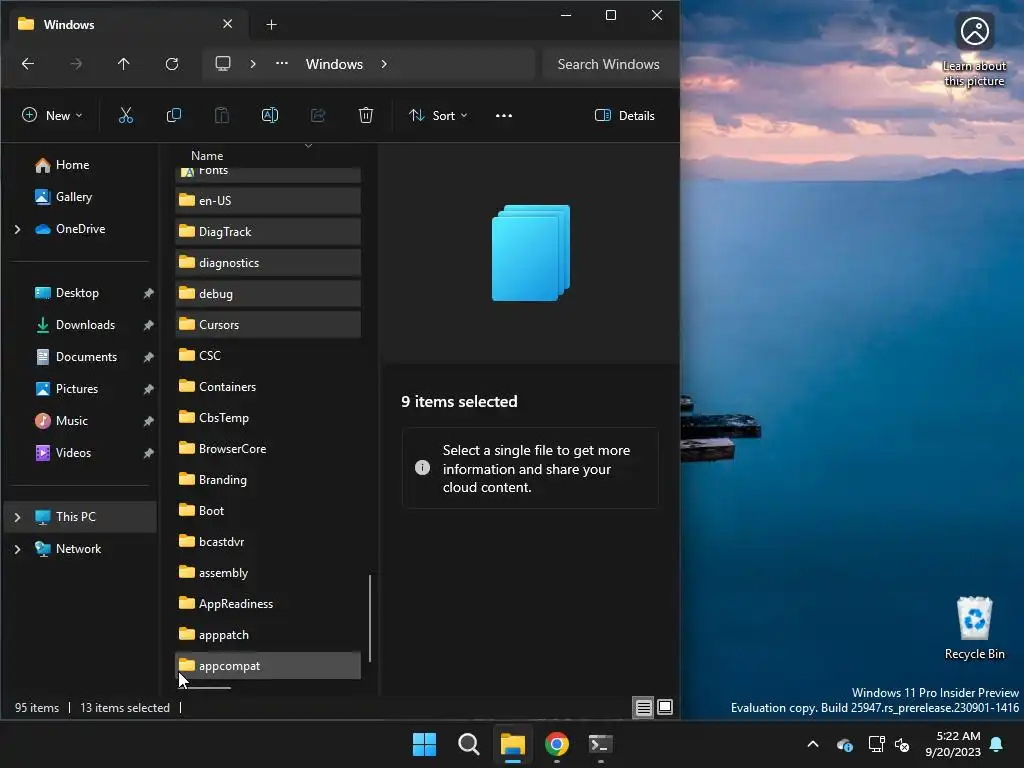Click the muted volume tray icon
1024x768 pixels.
click(902, 744)
